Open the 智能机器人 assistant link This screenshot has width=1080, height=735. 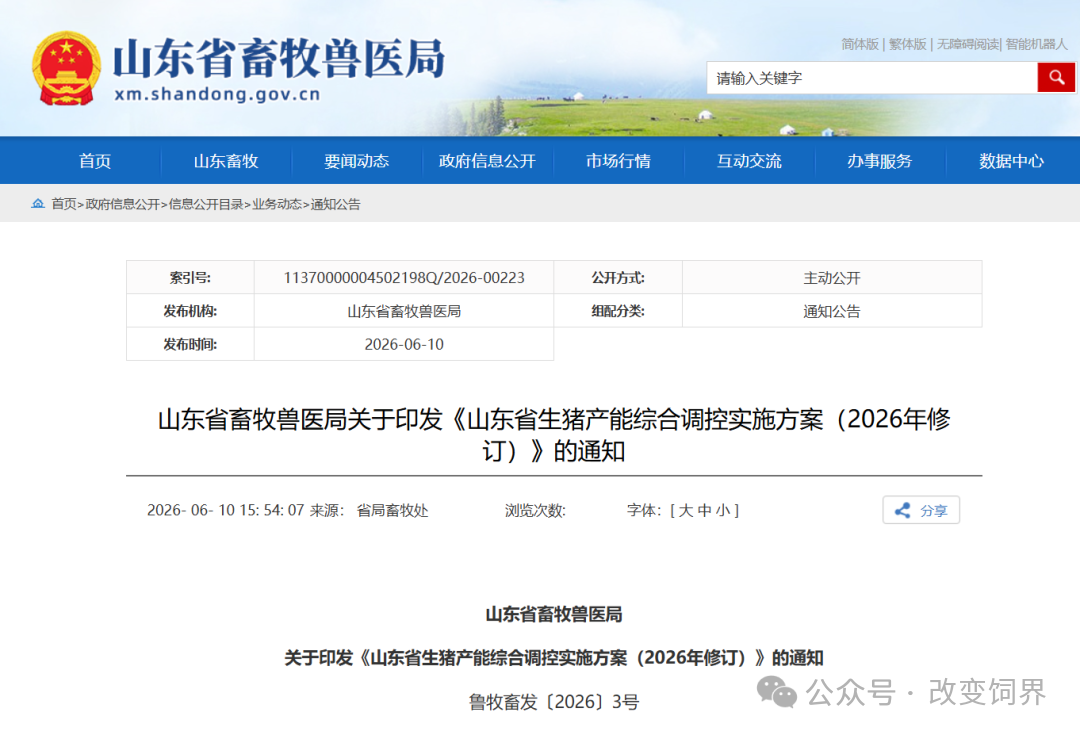[1037, 44]
